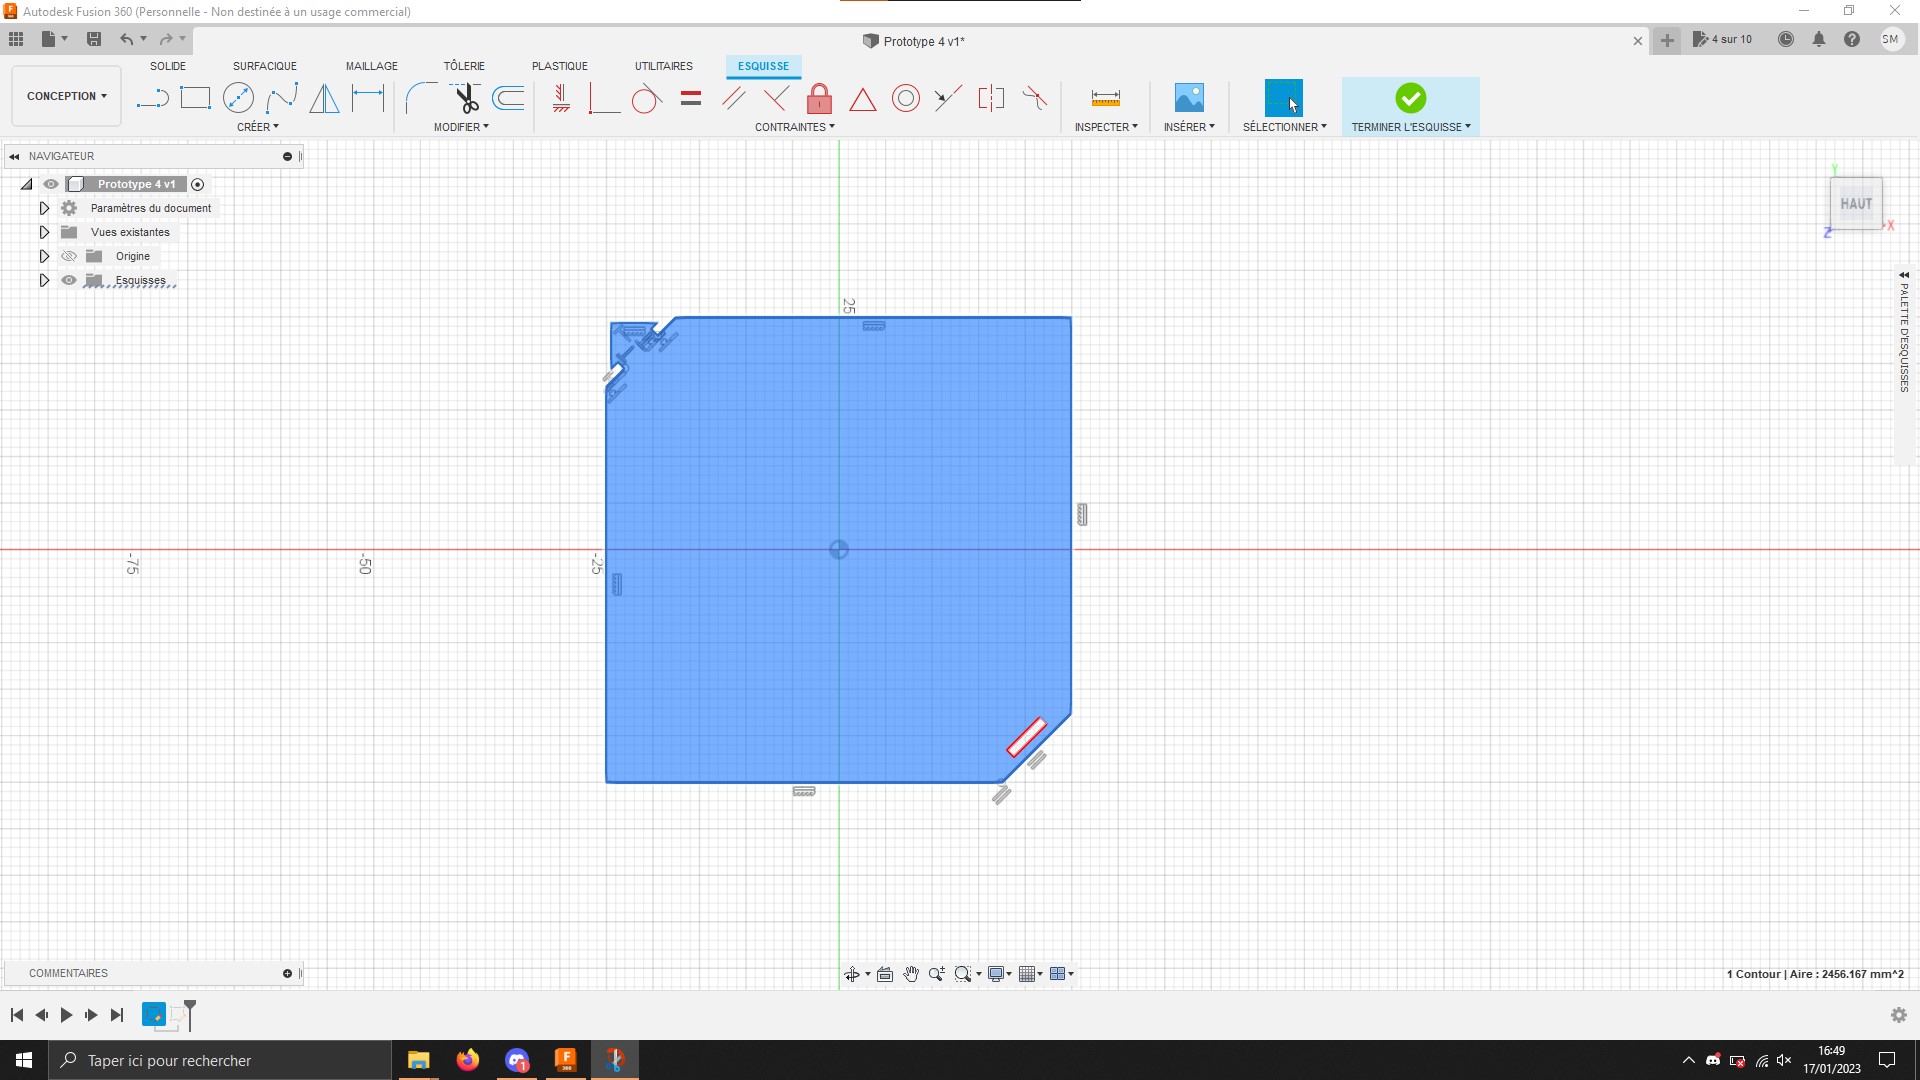Click the Undo arrow
The height and width of the screenshot is (1080, 1920).
click(126, 39)
